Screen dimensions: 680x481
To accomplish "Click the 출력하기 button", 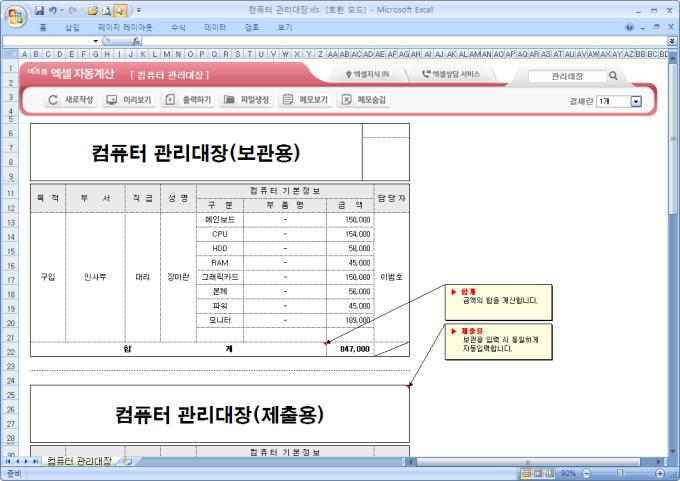I will [x=188, y=100].
